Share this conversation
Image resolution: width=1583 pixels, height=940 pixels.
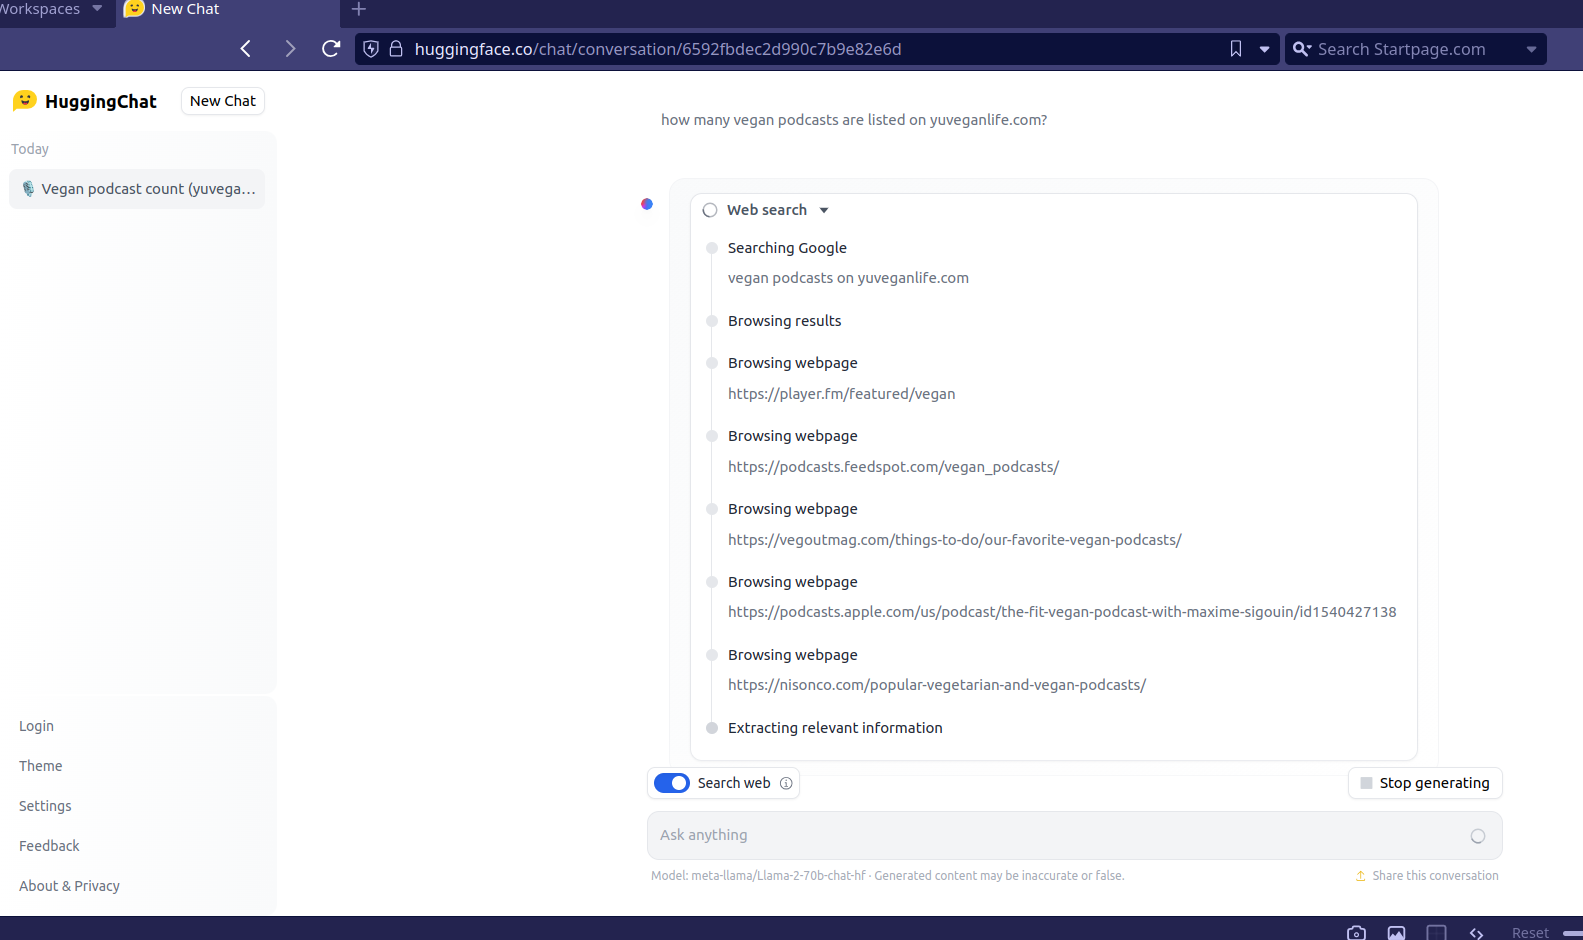click(x=1426, y=876)
